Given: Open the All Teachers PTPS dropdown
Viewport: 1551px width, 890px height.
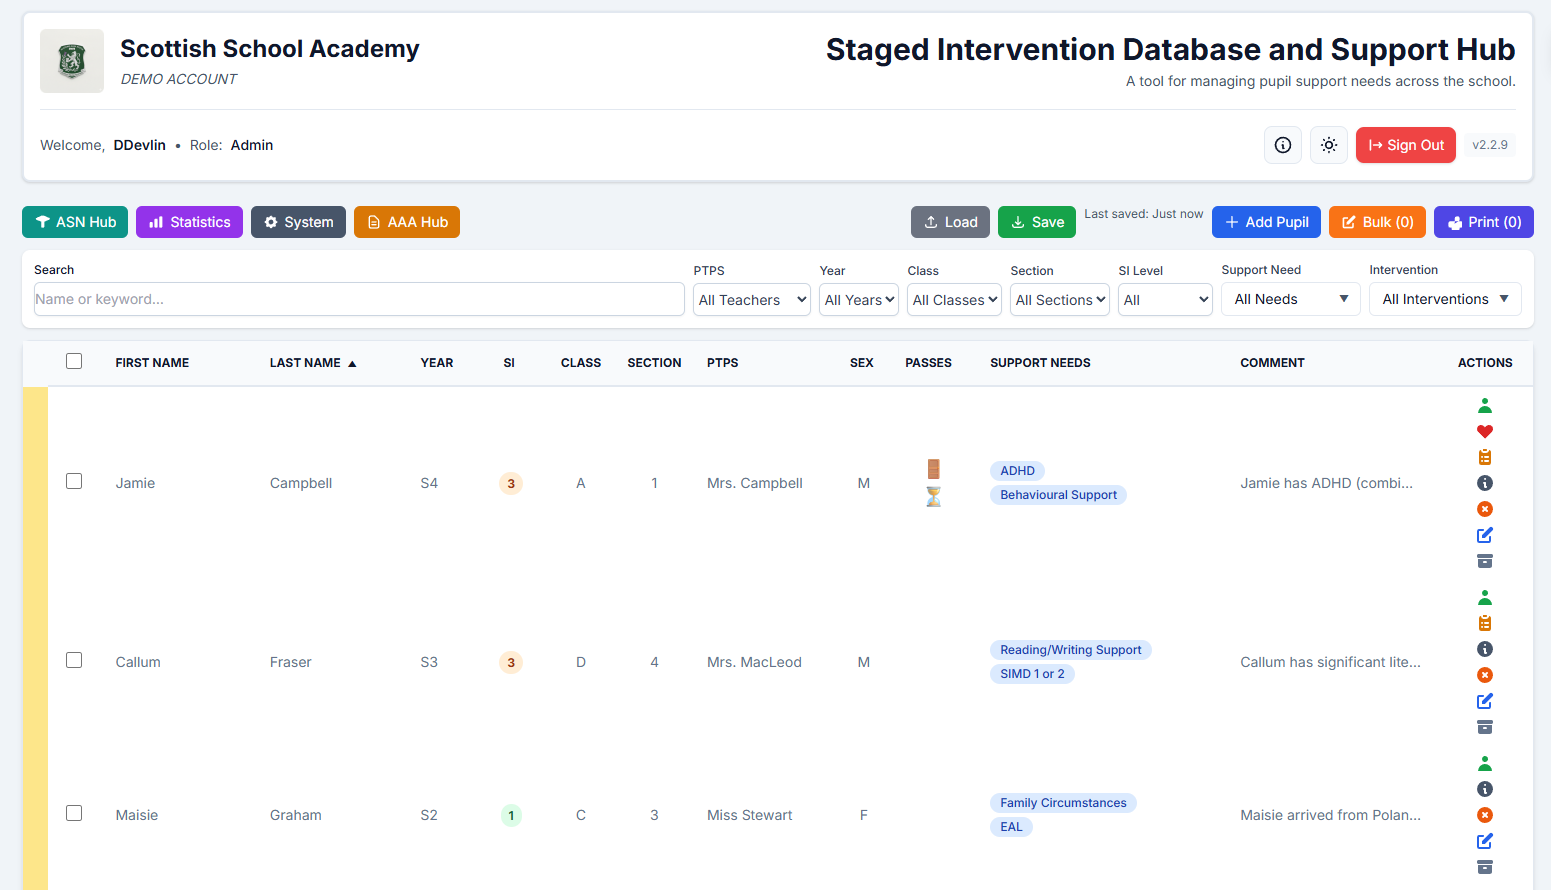Looking at the screenshot, I should [751, 300].
